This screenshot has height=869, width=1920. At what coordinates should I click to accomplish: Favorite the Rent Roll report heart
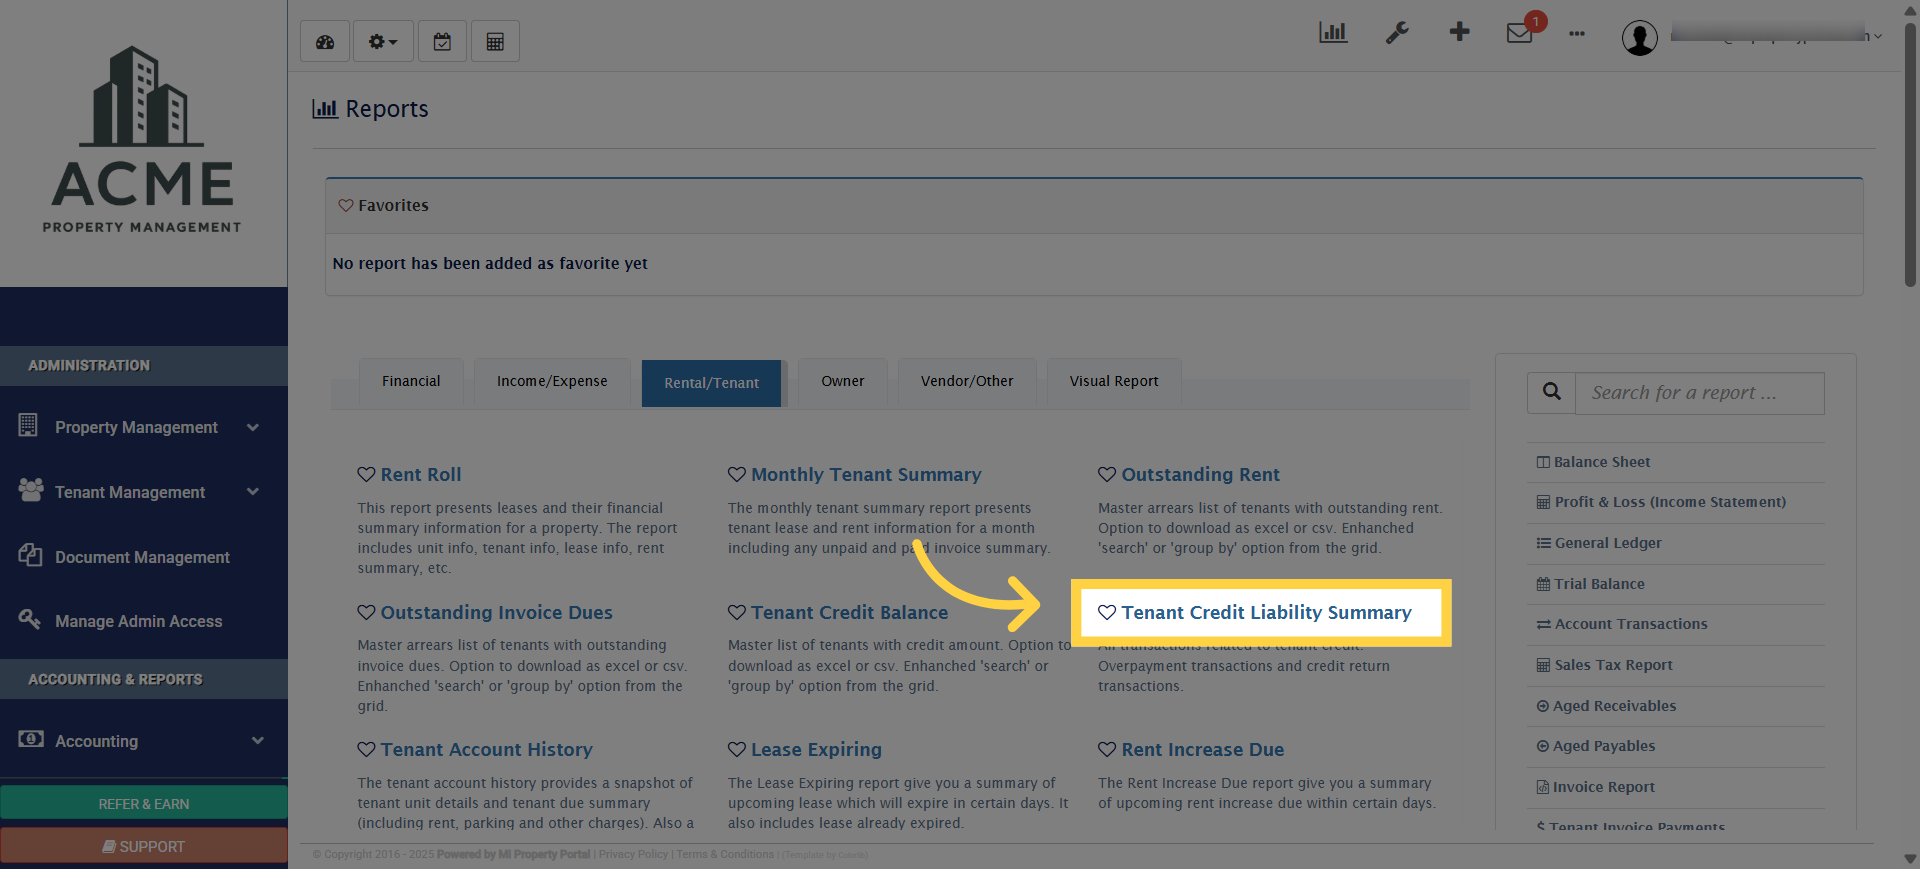[x=366, y=474]
